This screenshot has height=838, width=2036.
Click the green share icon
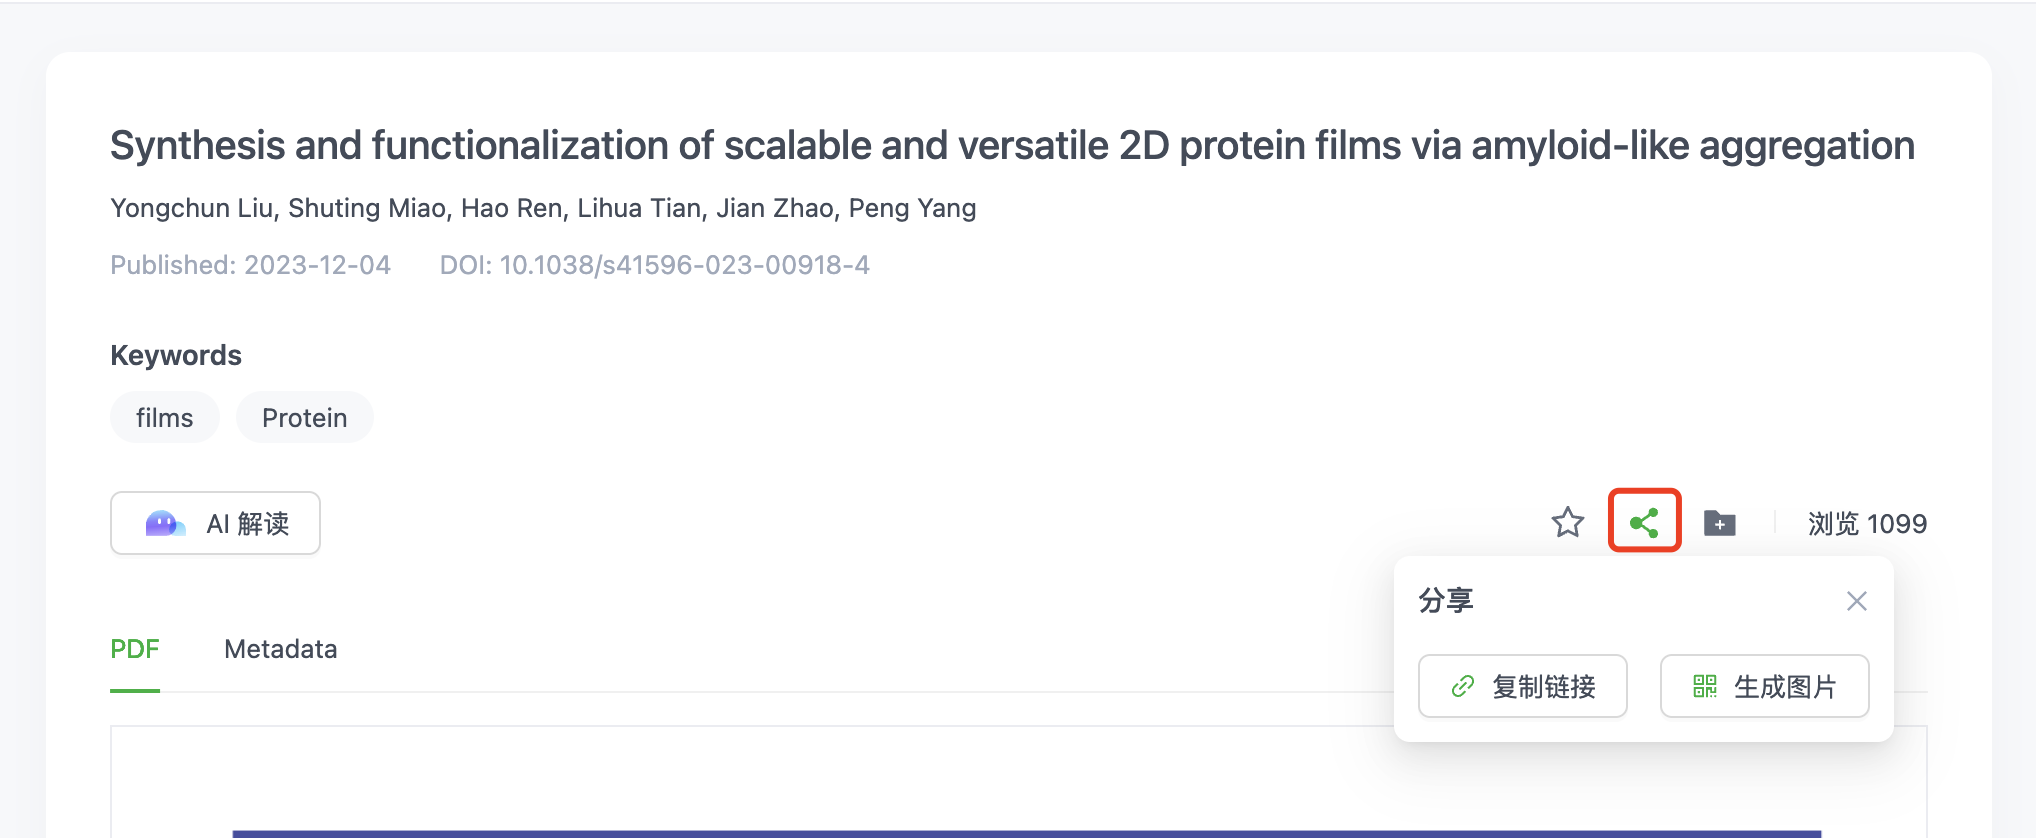pos(1644,522)
